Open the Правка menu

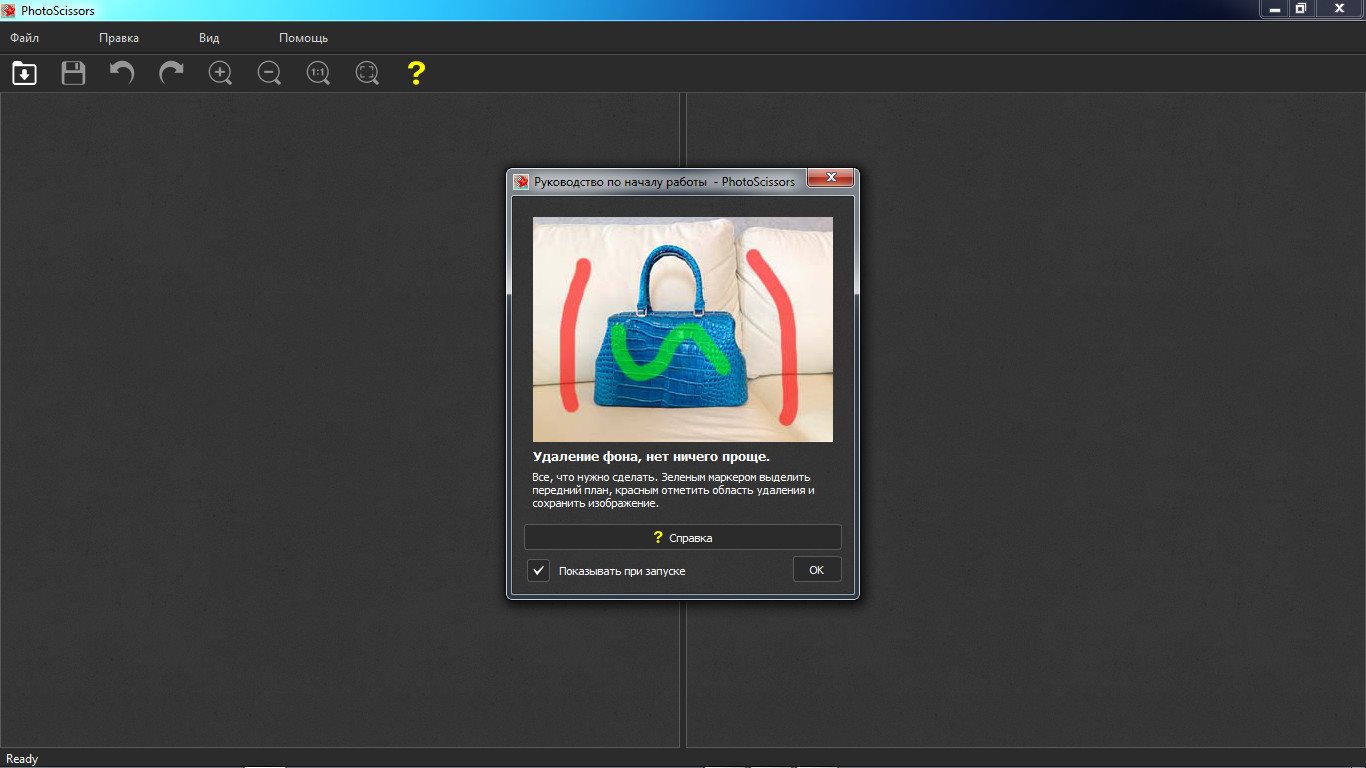[x=119, y=38]
